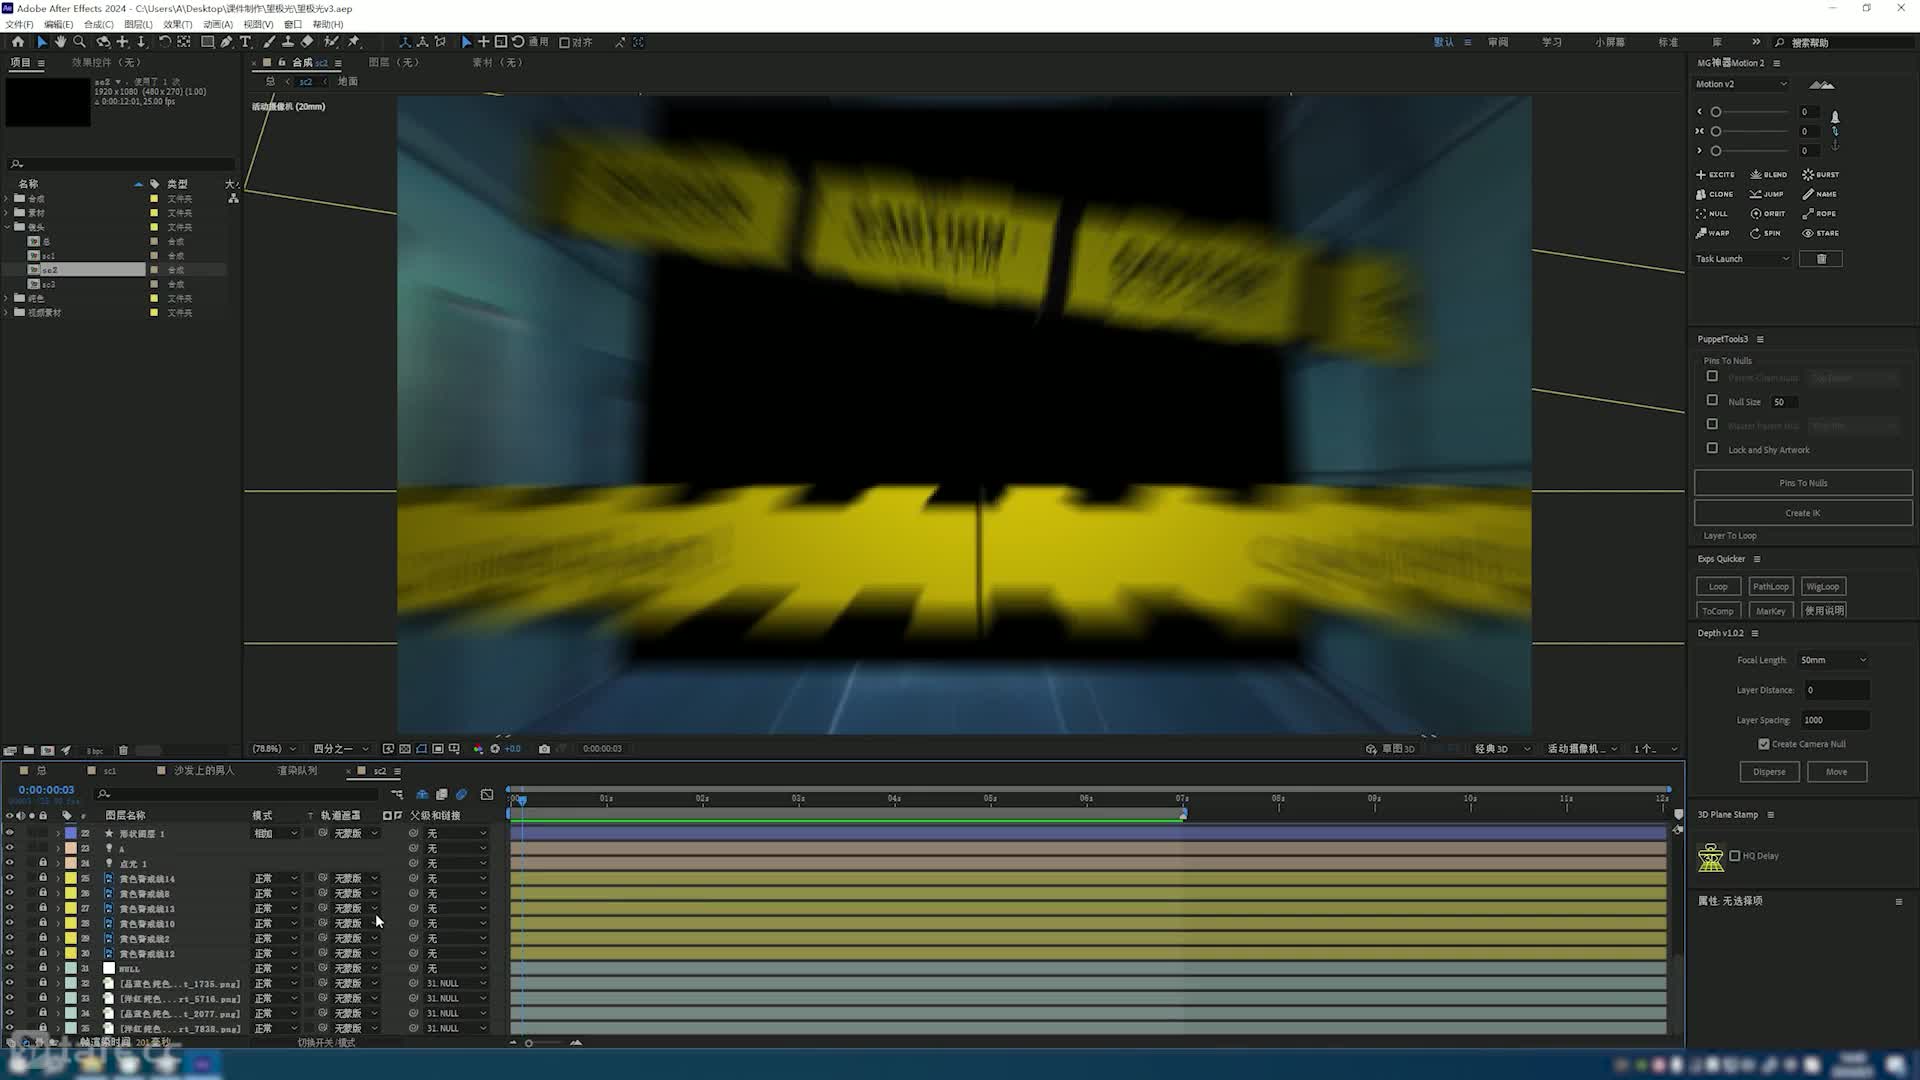Viewport: 1920px width, 1080px height.
Task: Open the Focal Length 50mm dropdown
Action: coord(1833,660)
